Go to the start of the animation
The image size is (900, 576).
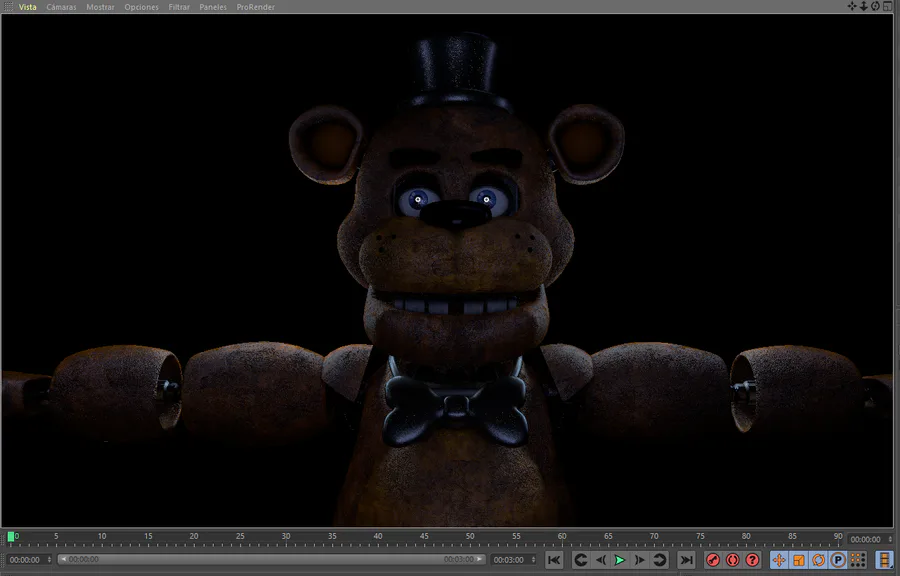coord(554,560)
